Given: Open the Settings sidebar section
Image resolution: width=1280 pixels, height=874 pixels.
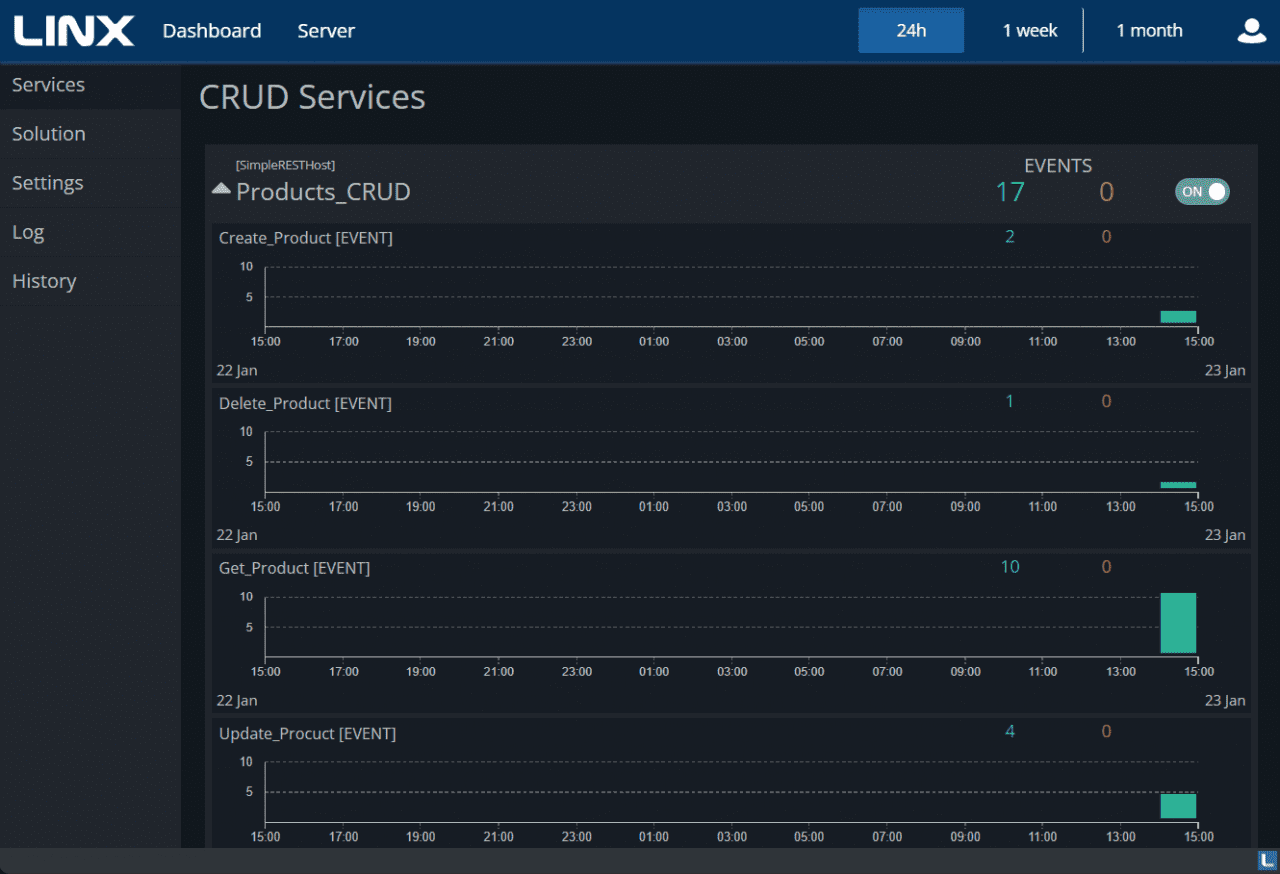Looking at the screenshot, I should (47, 182).
